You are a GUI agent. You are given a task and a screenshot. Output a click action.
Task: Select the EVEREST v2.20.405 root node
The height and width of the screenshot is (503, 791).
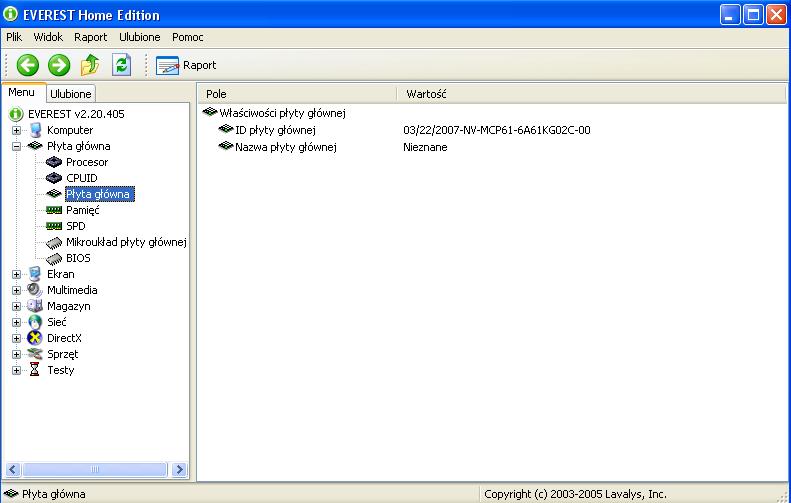coord(76,114)
